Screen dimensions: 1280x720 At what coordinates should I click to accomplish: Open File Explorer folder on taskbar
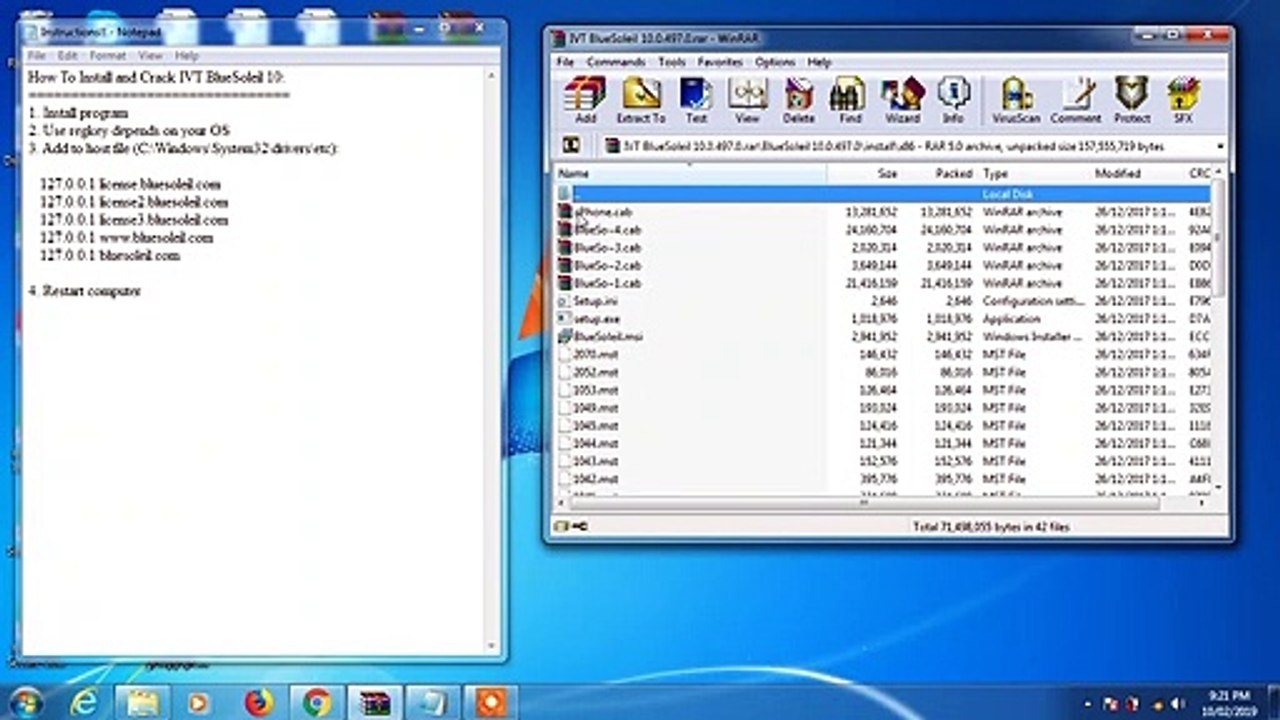[x=141, y=702]
